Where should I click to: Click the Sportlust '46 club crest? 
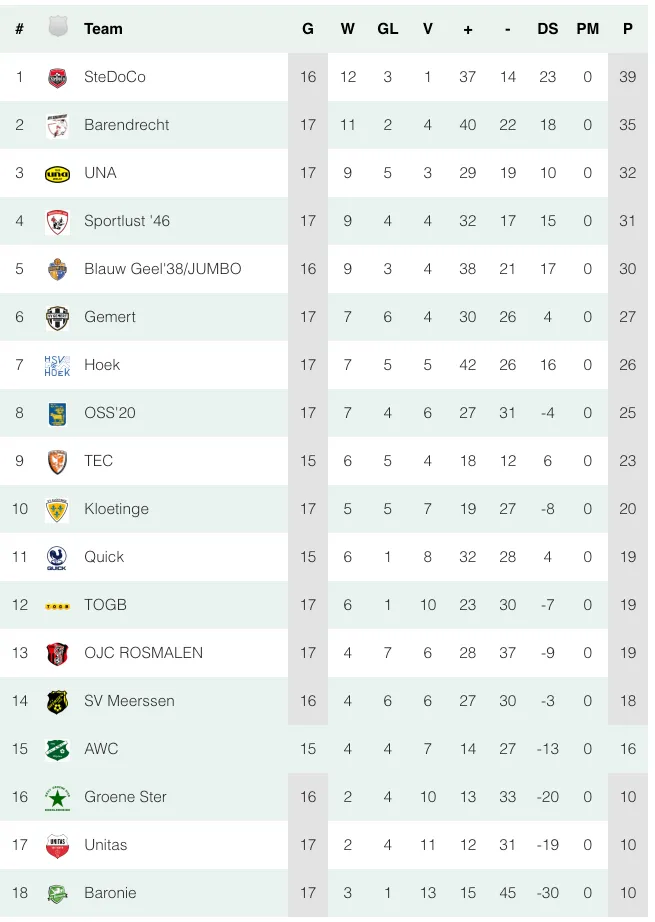(x=58, y=221)
